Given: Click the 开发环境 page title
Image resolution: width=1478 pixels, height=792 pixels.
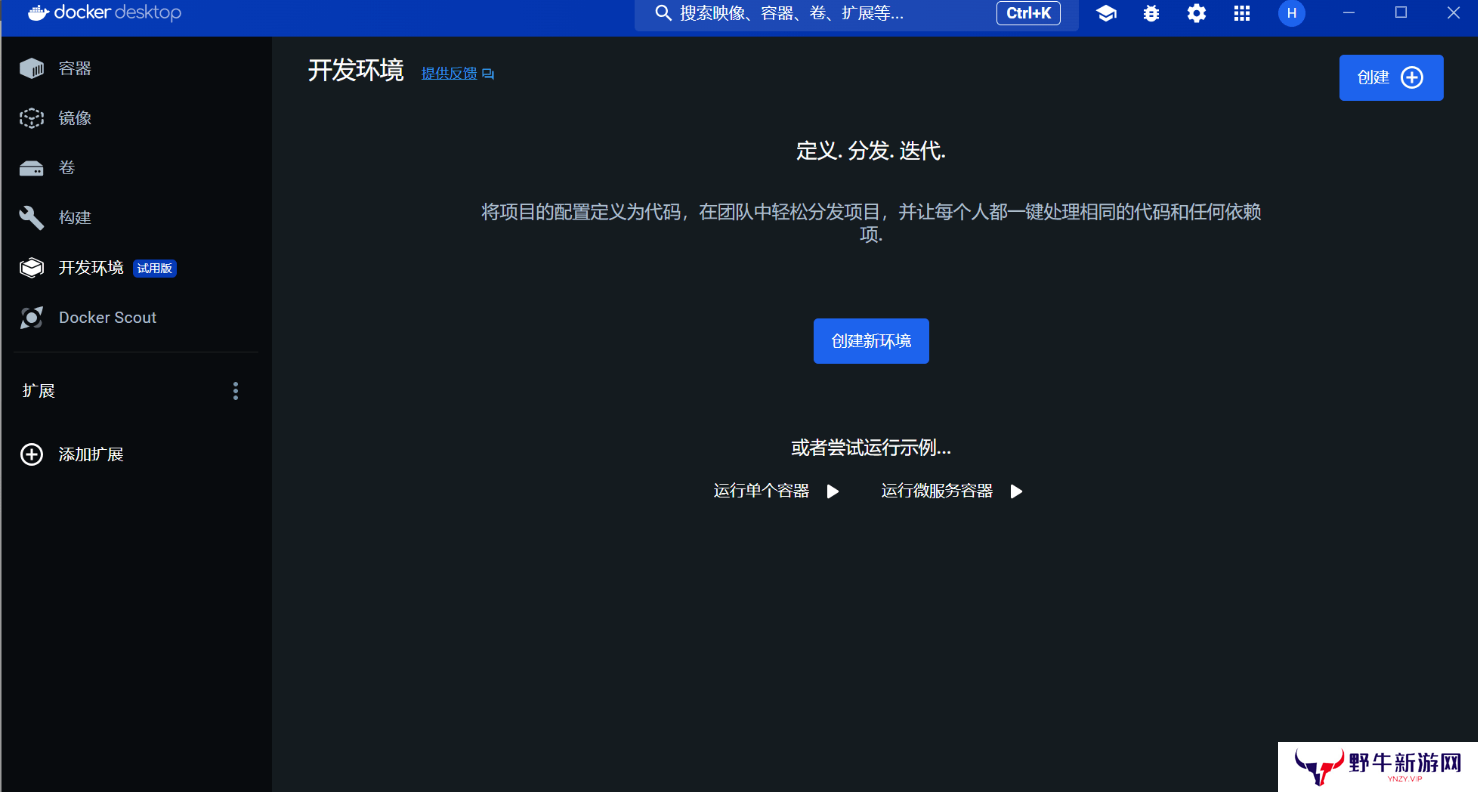Looking at the screenshot, I should (x=356, y=71).
